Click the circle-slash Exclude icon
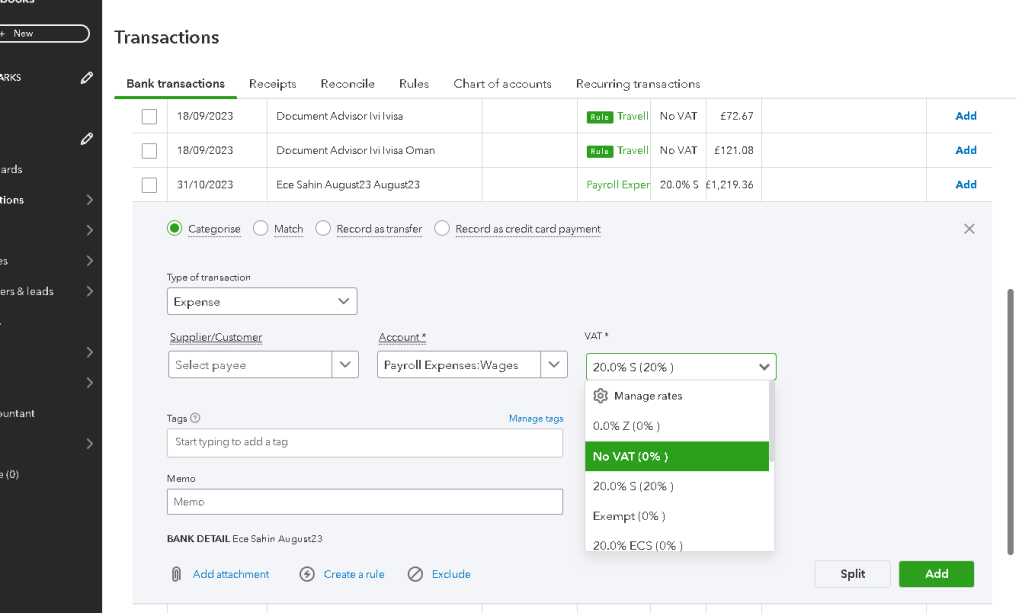This screenshot has height=613, width=1022. click(415, 574)
